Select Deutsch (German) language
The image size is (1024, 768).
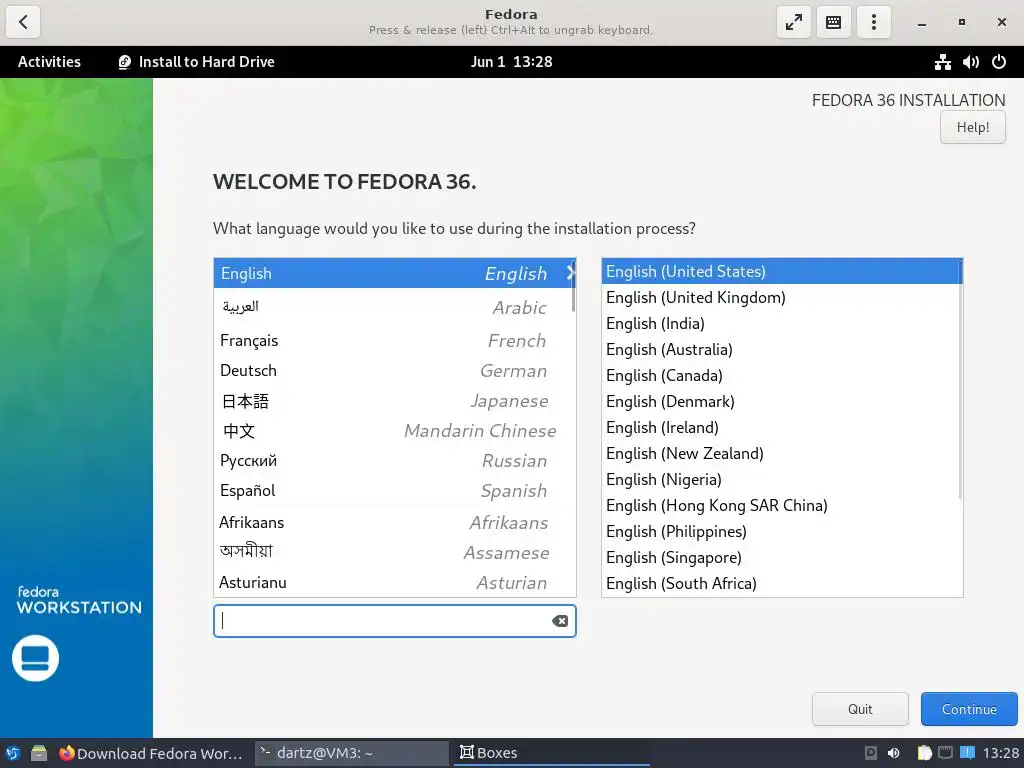coord(394,370)
